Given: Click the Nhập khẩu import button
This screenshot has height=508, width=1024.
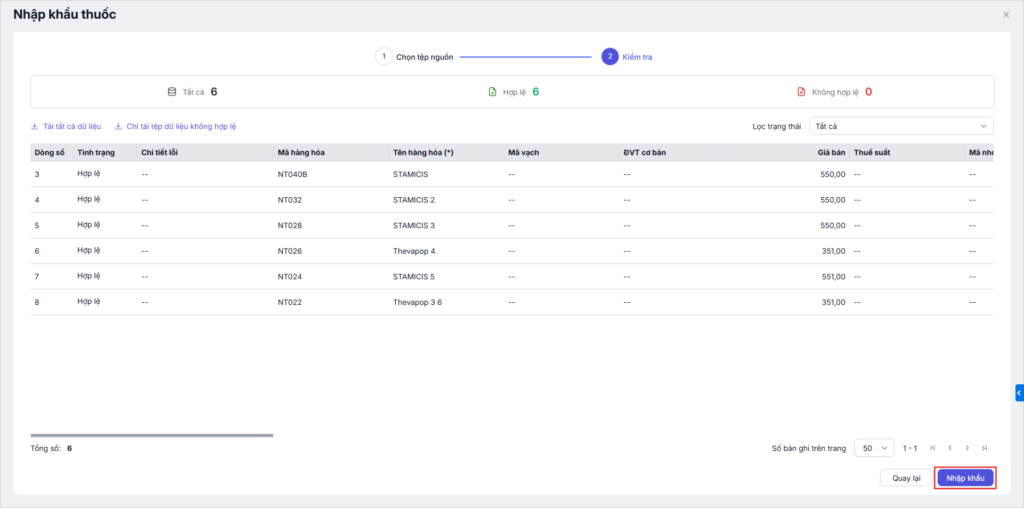Looking at the screenshot, I should click(965, 478).
